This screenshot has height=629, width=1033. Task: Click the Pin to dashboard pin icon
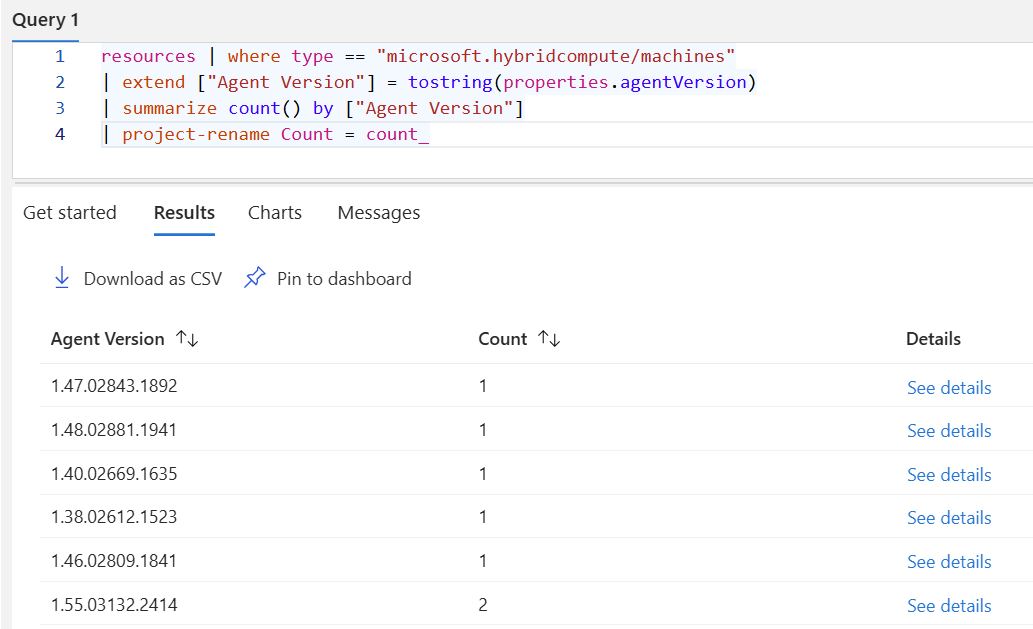pos(255,278)
